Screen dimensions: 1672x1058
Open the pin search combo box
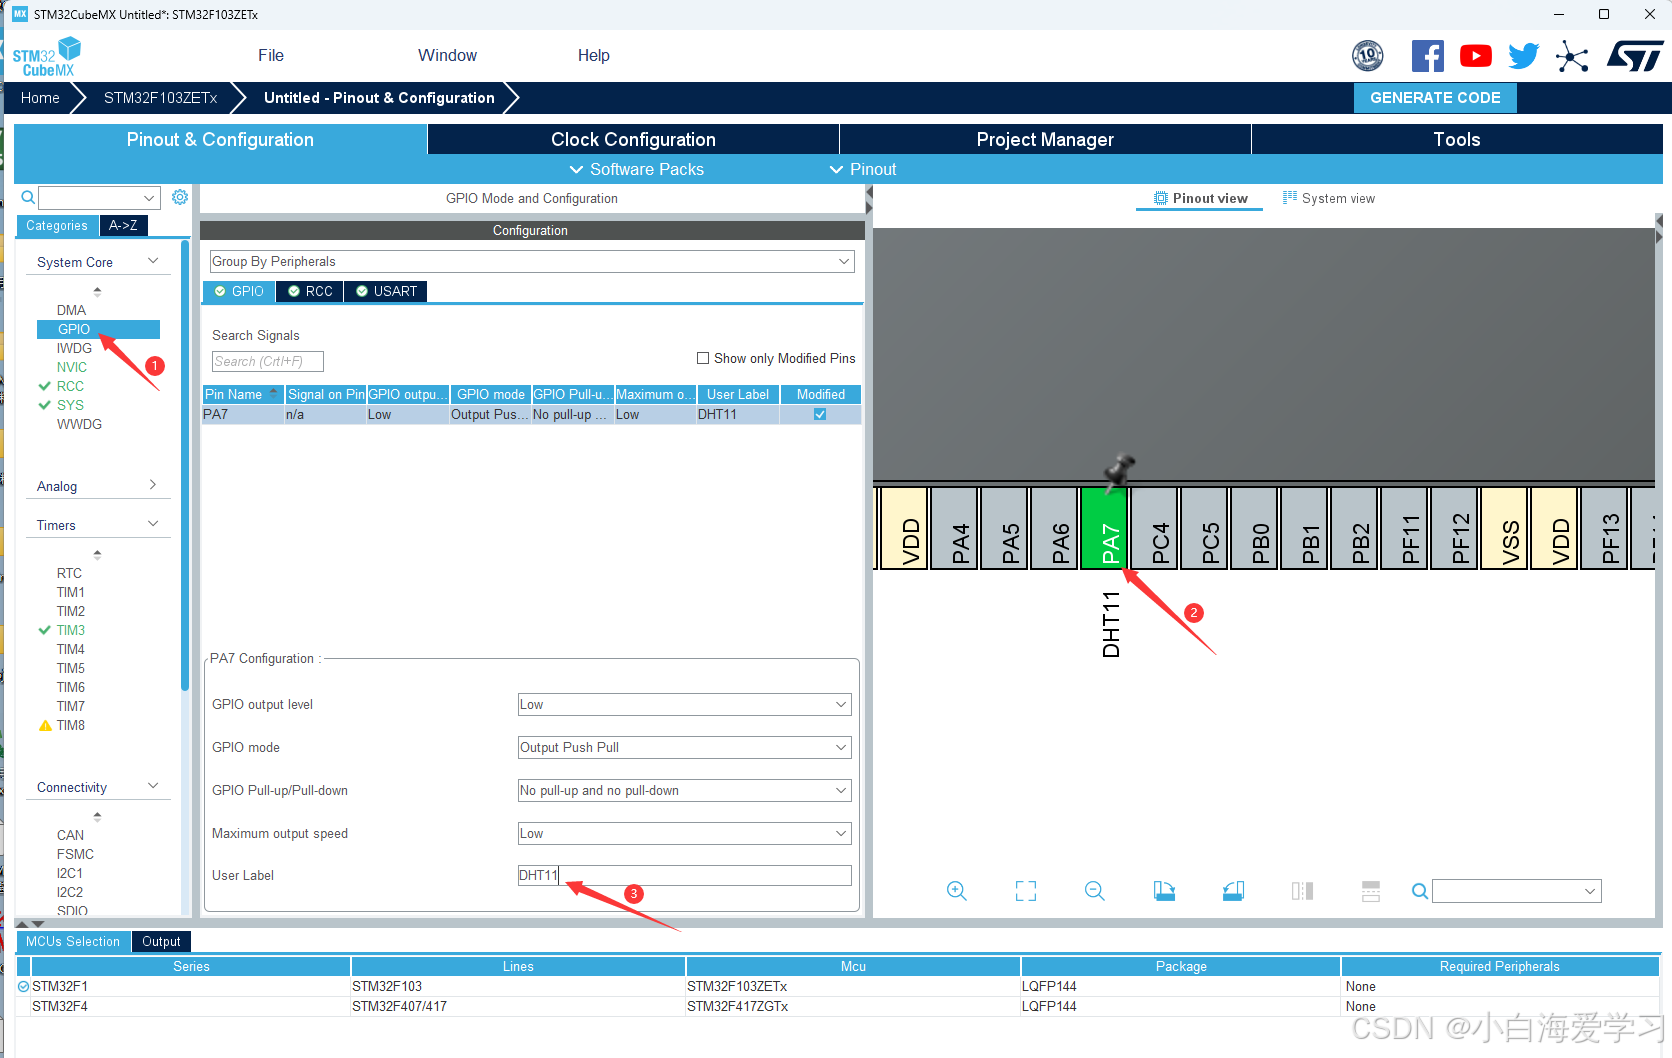pyautogui.click(x=1517, y=891)
